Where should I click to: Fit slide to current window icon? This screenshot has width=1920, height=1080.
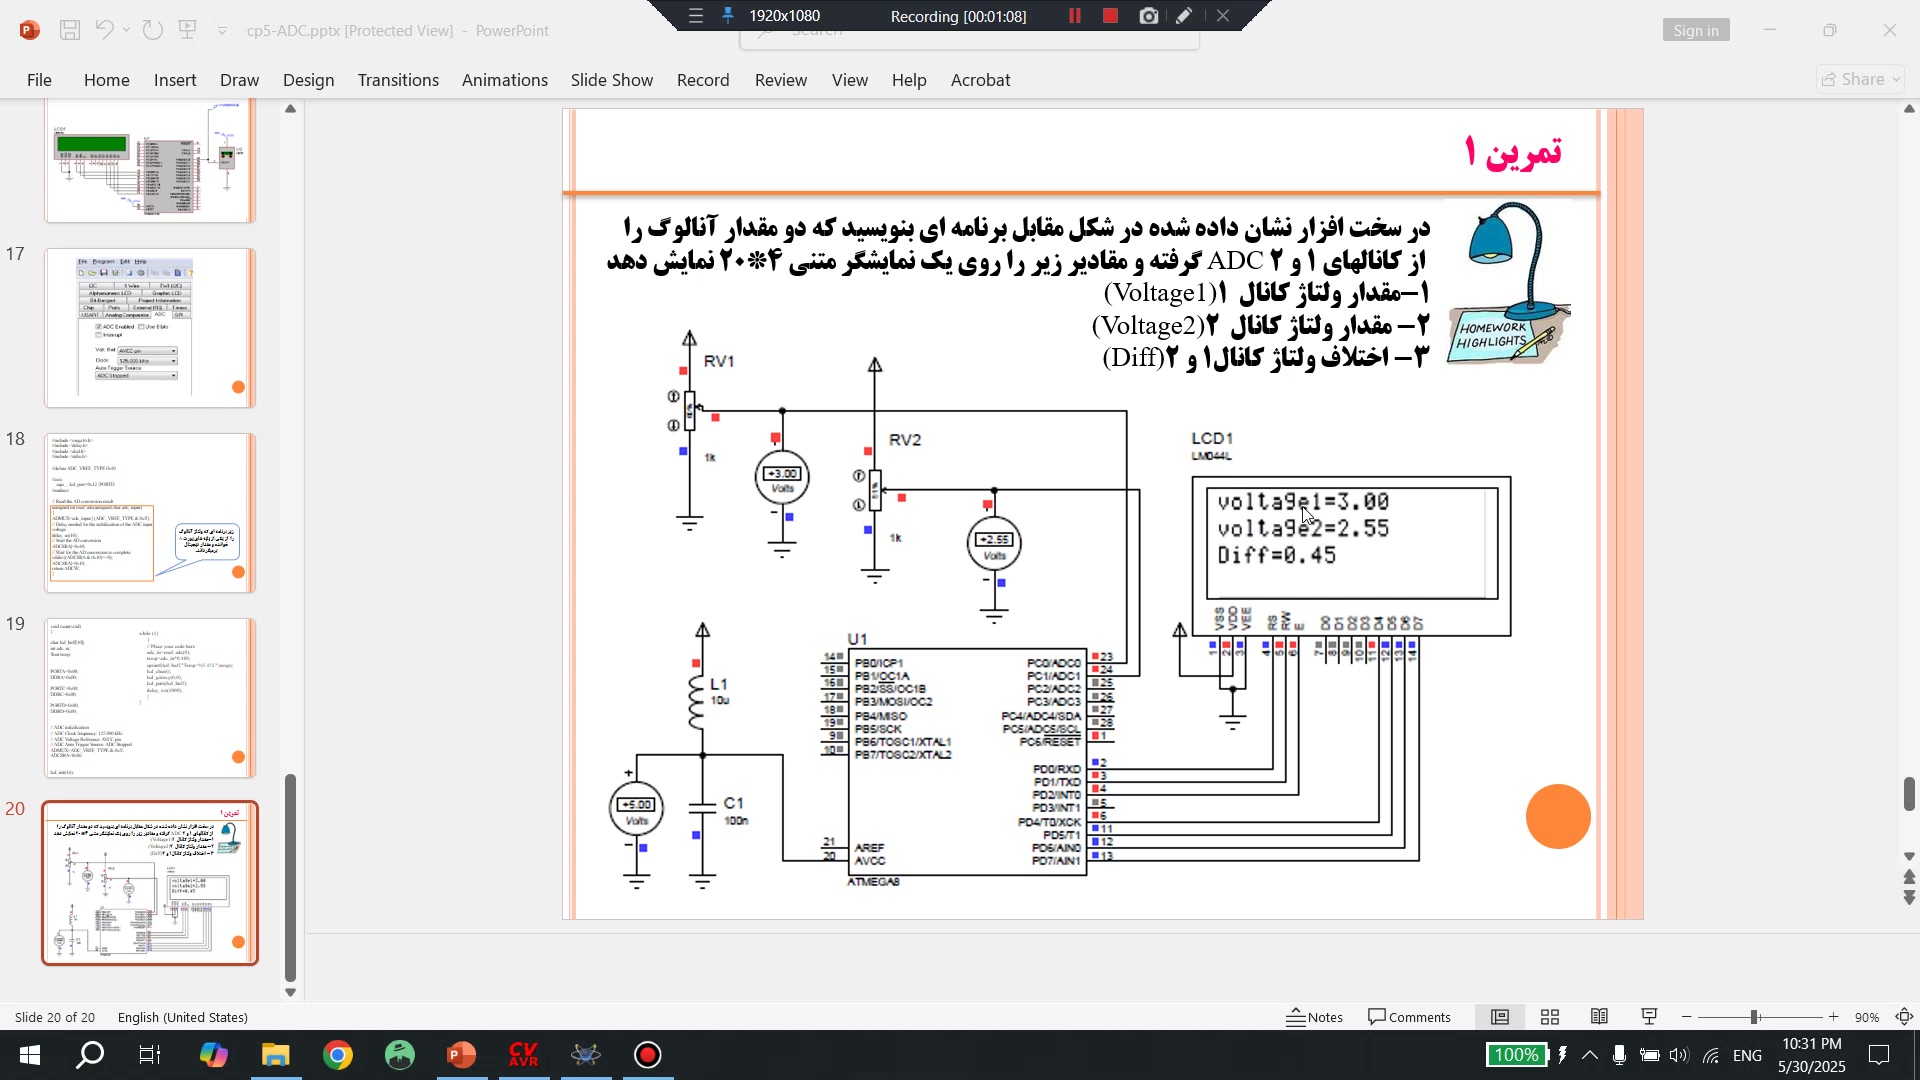pyautogui.click(x=1905, y=1017)
